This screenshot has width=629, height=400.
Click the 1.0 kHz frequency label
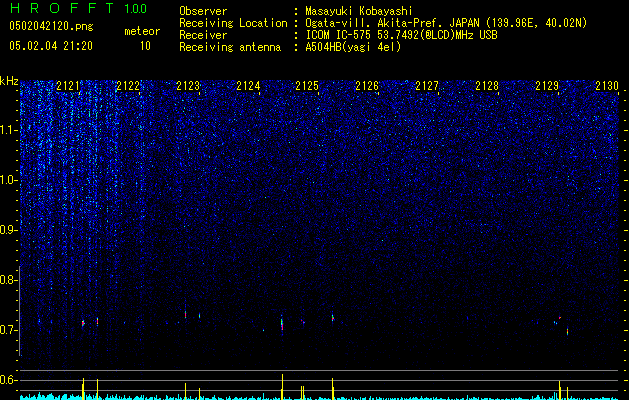click(8, 180)
